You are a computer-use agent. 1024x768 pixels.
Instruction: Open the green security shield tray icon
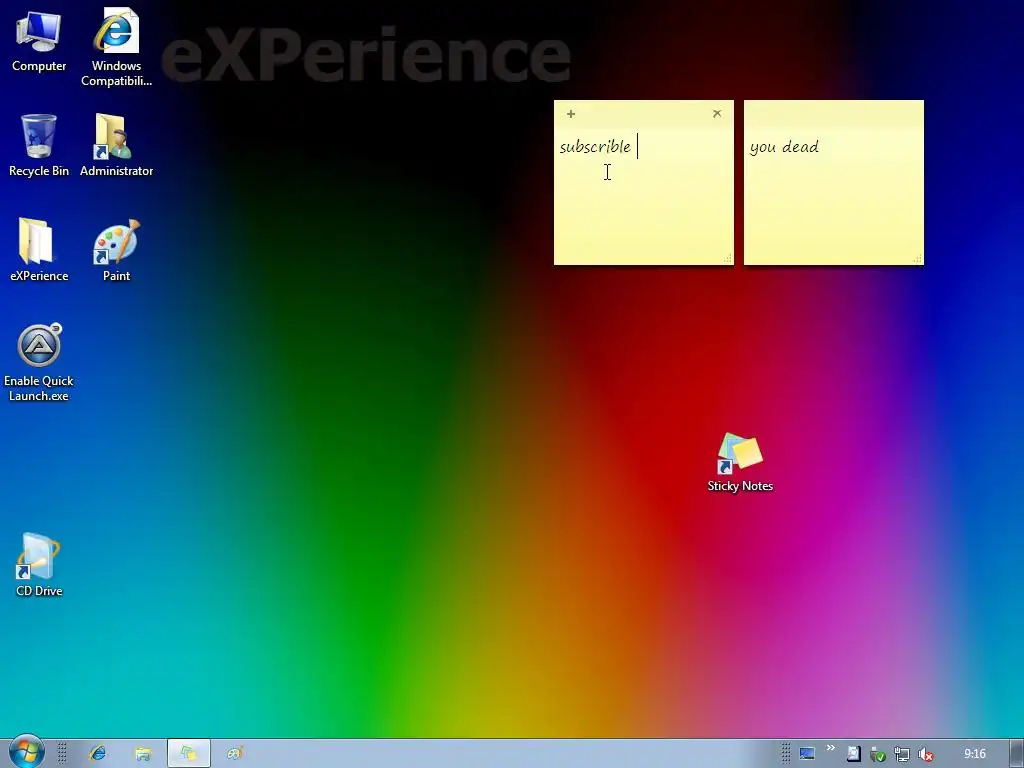tap(878, 755)
